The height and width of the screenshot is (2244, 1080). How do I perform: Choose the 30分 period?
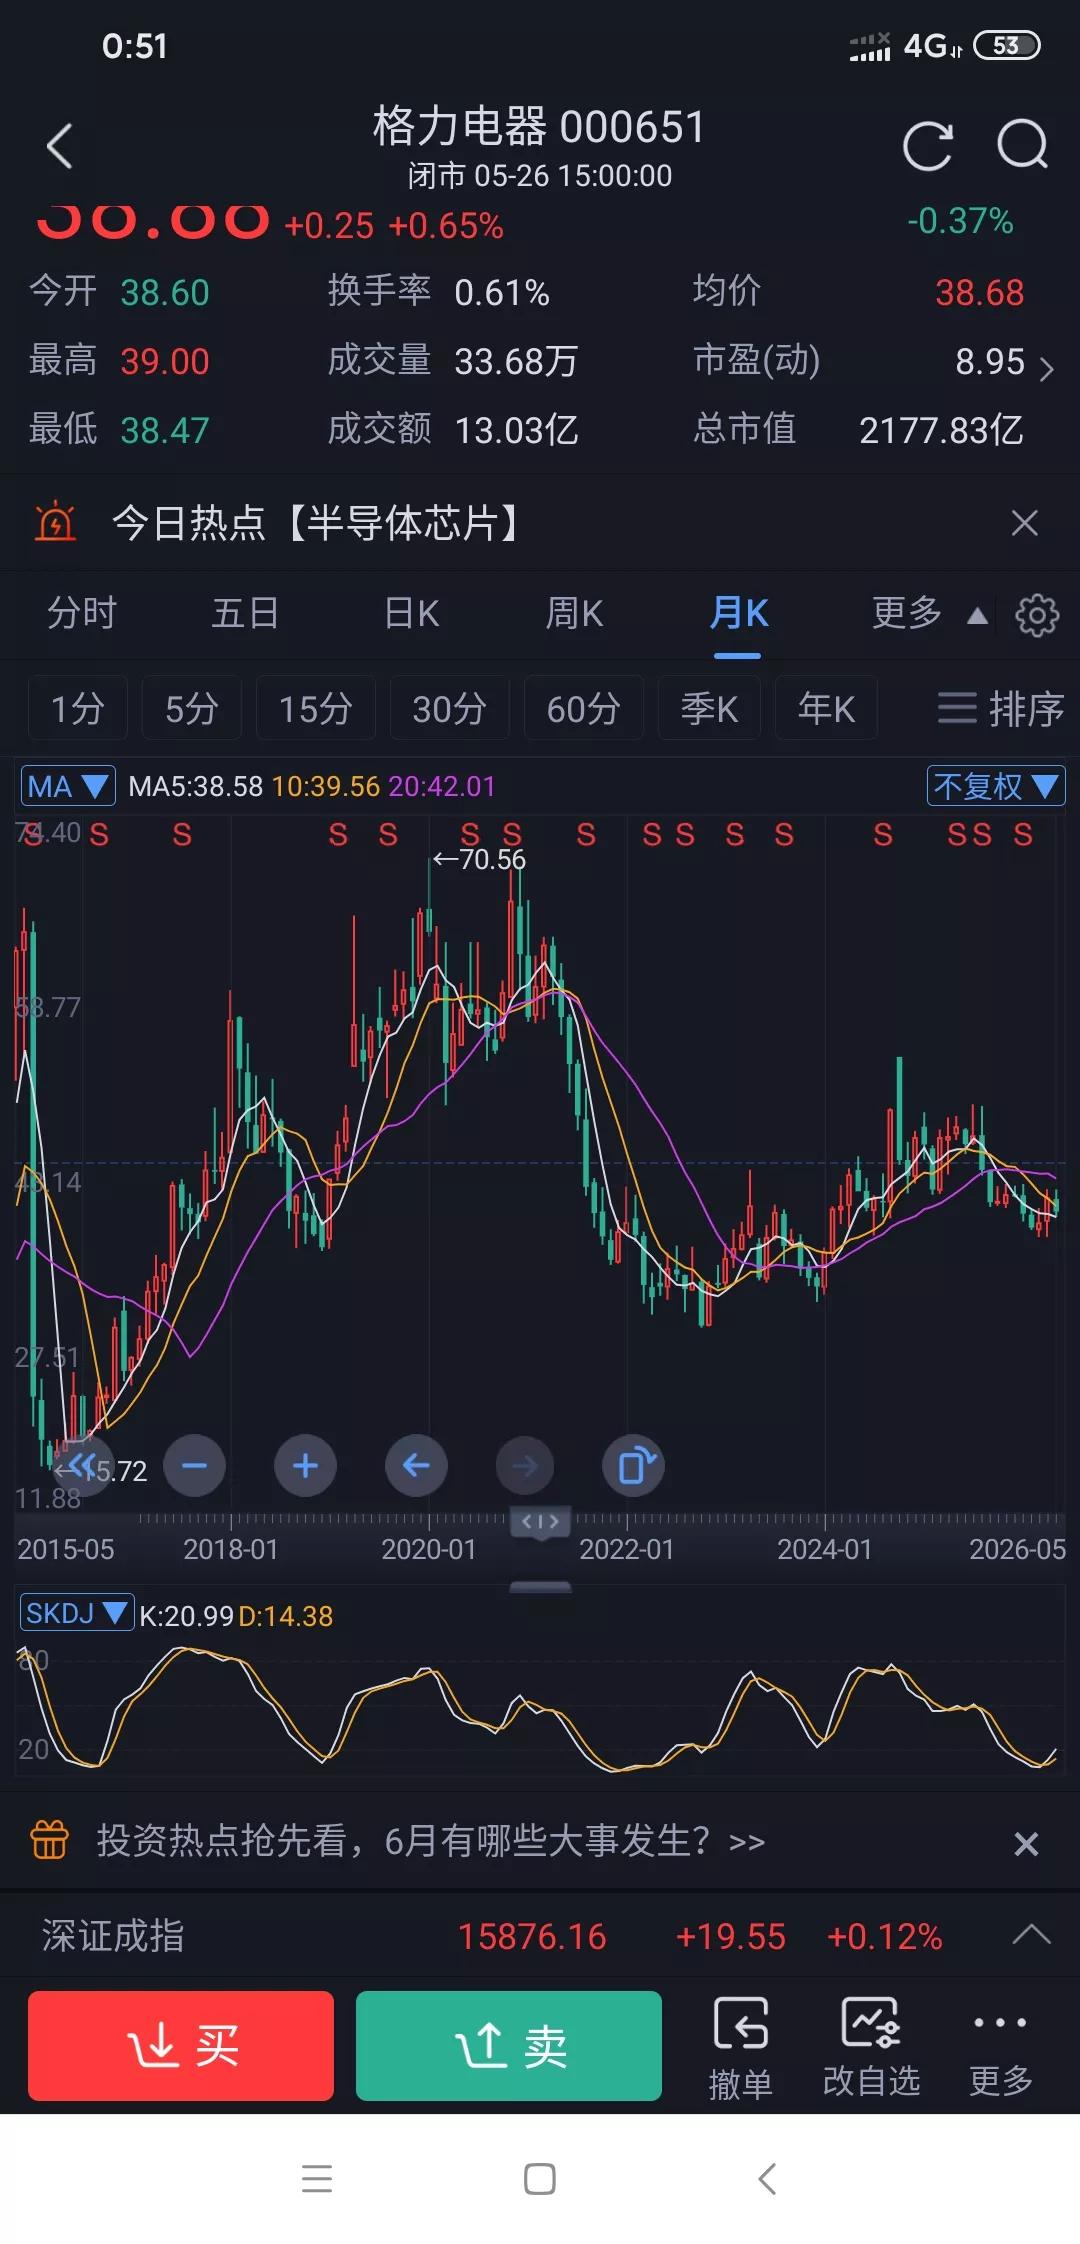click(x=449, y=708)
